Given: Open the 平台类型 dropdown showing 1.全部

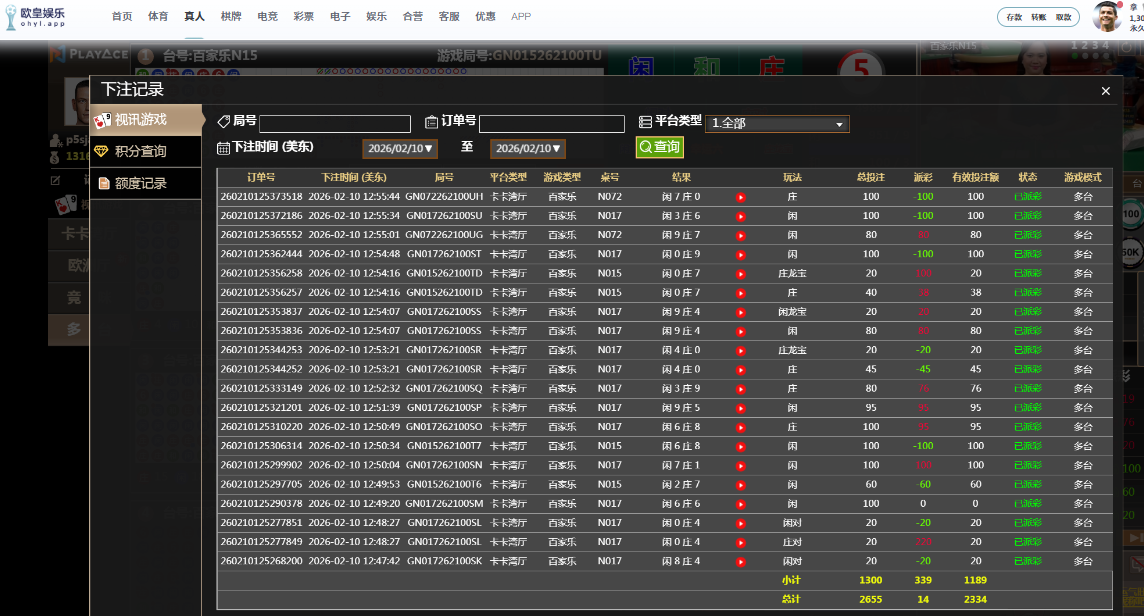Looking at the screenshot, I should 777,124.
